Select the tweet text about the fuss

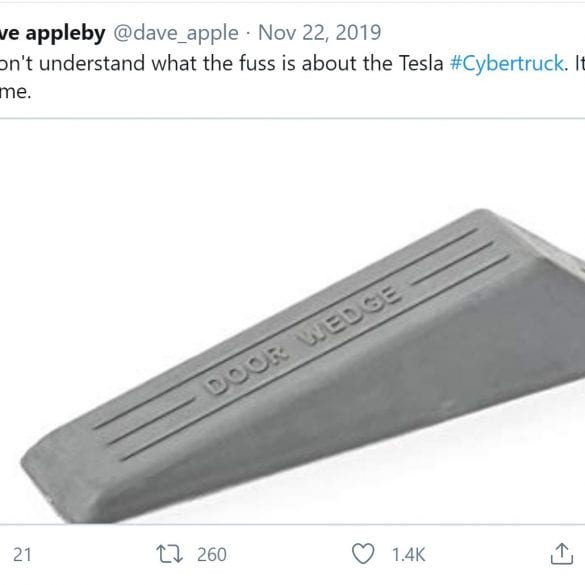[292, 77]
